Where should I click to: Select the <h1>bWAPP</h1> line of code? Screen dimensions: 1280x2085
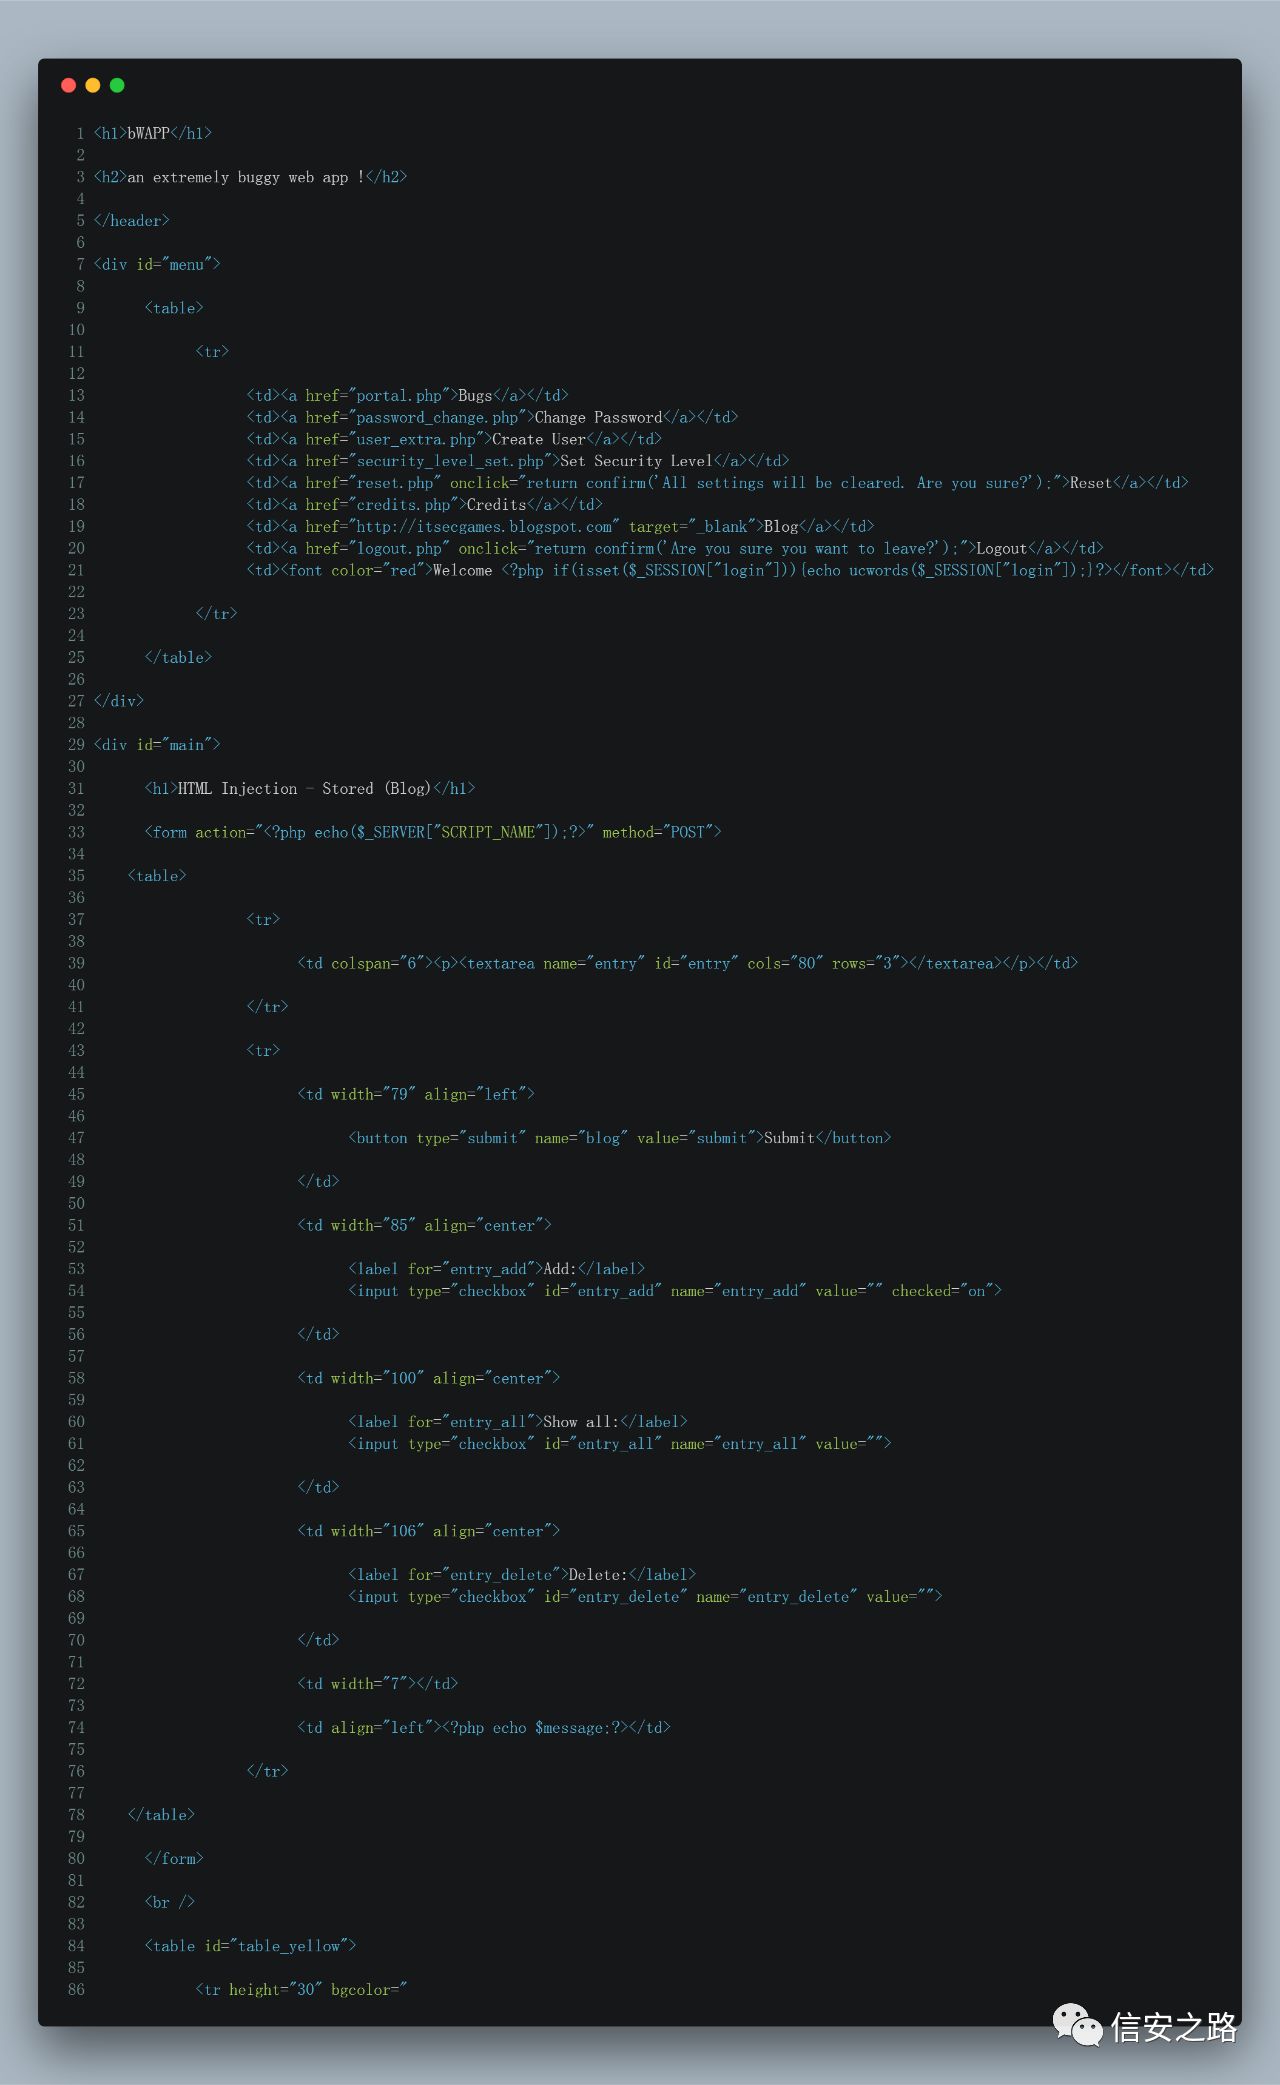(x=153, y=133)
